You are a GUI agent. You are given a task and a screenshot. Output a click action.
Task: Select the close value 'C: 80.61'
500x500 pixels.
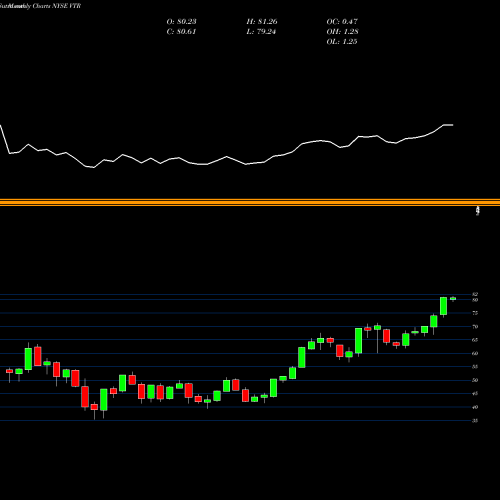coord(181,32)
